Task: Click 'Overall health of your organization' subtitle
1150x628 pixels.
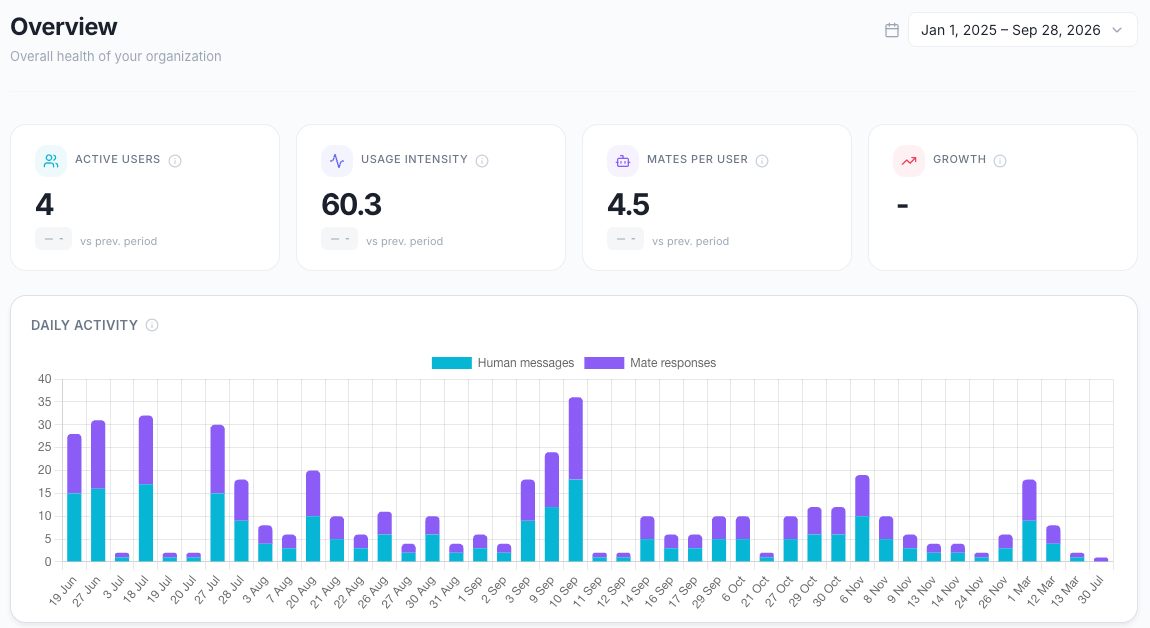Action: point(116,56)
